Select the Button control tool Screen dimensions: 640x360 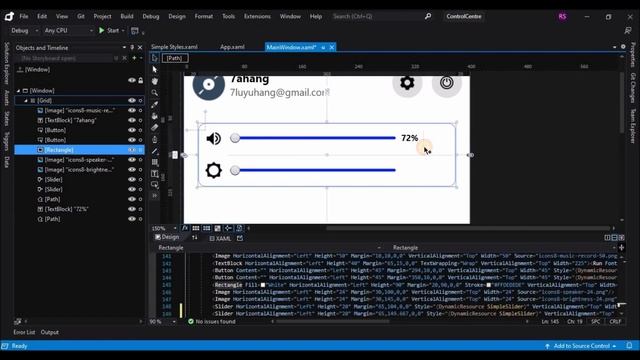[x=155, y=185]
